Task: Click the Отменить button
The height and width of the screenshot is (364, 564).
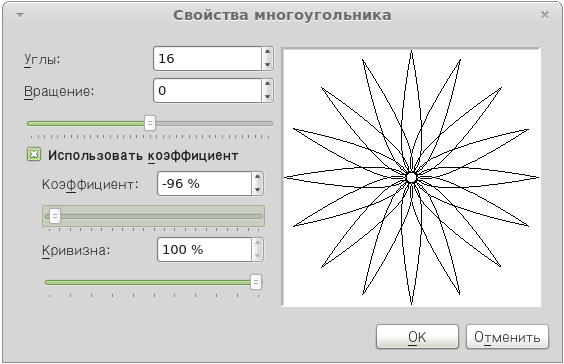Action: pyautogui.click(x=507, y=337)
